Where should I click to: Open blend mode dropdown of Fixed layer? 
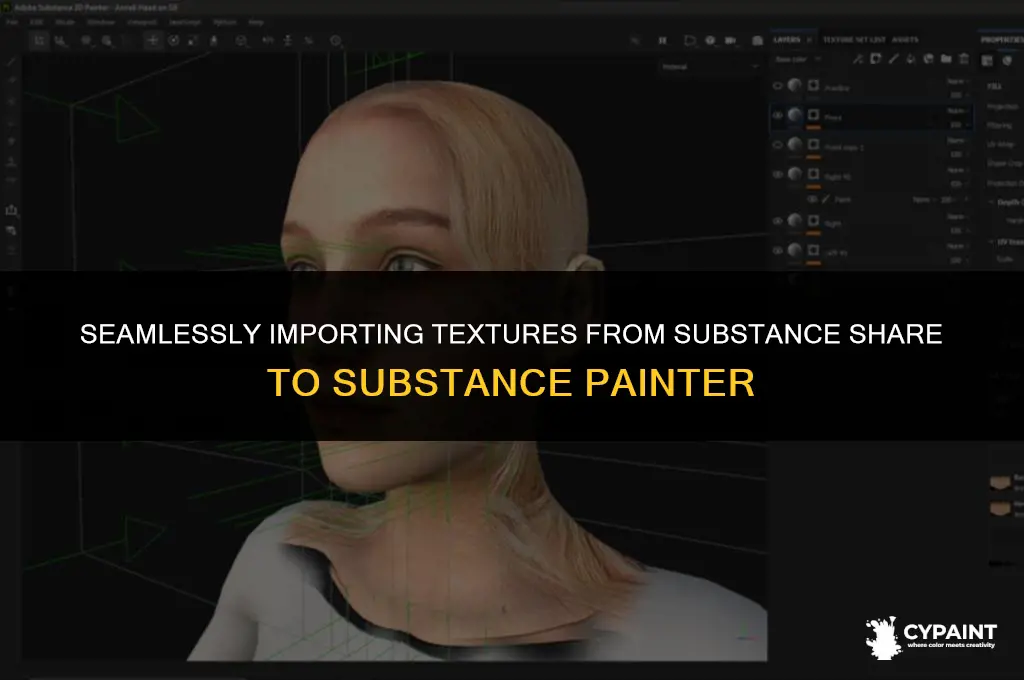pos(957,111)
